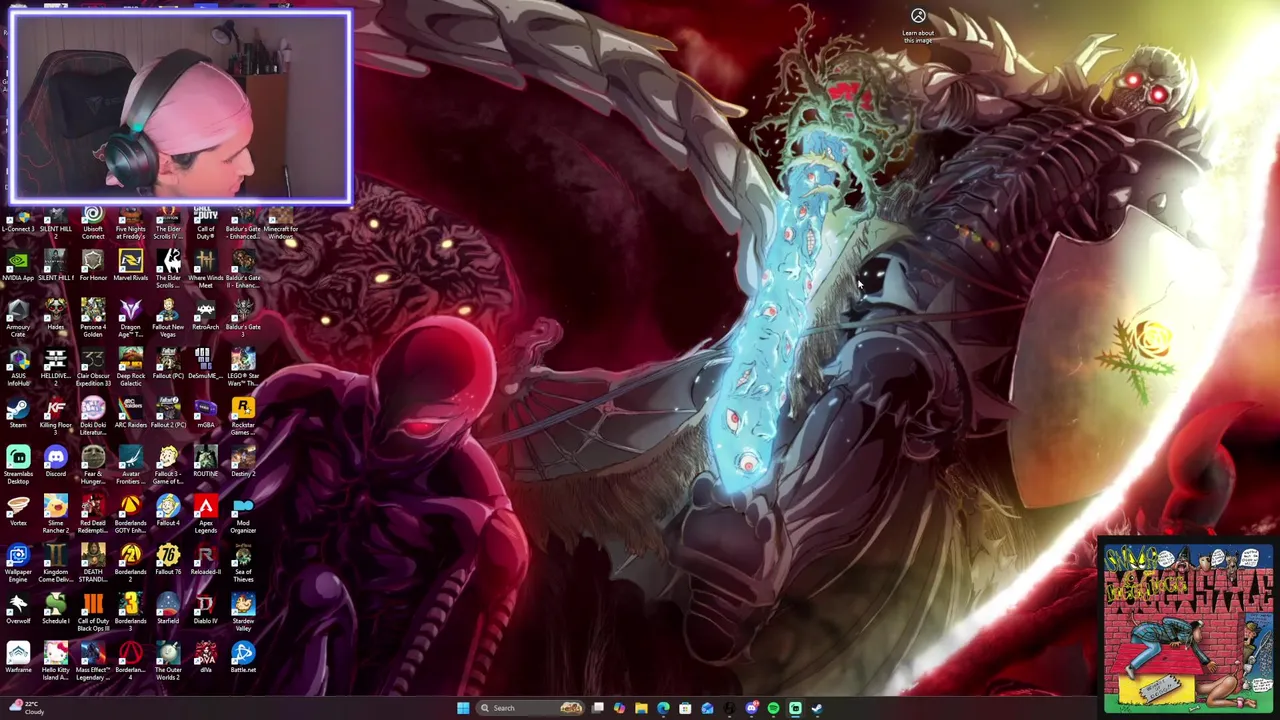The height and width of the screenshot is (720, 1280).
Task: Select the Overwolf desktop icon
Action: 18,609
